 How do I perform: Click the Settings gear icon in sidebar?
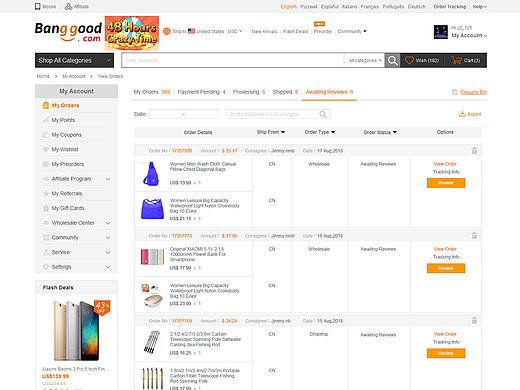point(46,267)
